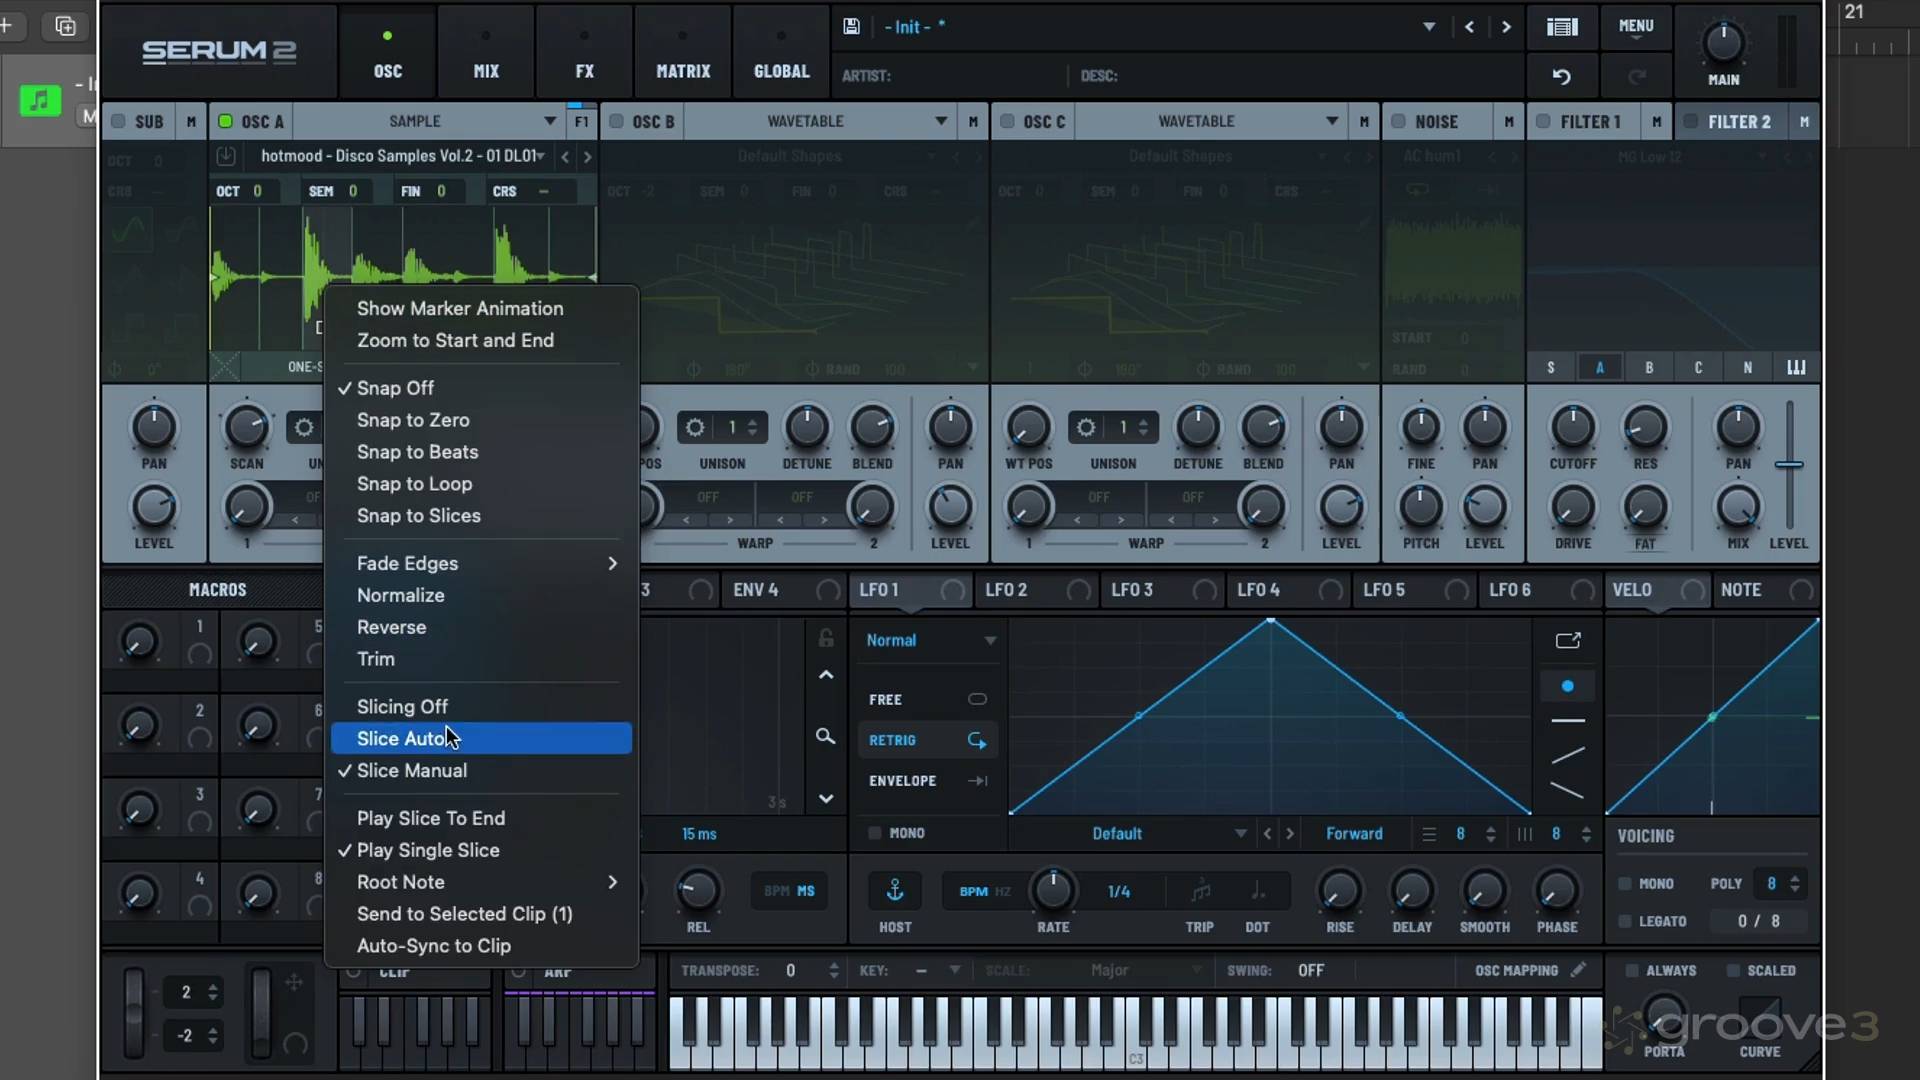Click the save preset floppy icon
The height and width of the screenshot is (1080, 1920).
click(x=851, y=27)
